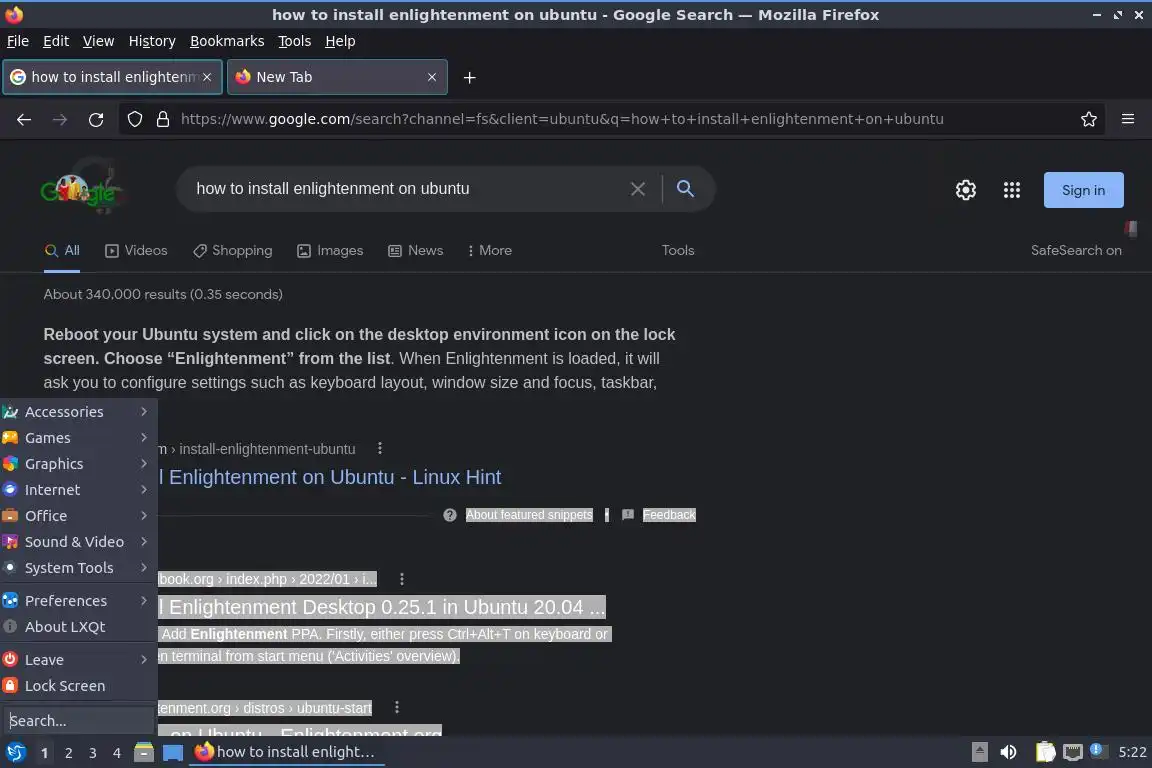Viewport: 1152px width, 768px height.
Task: Click the show desktop taskbar icon
Action: (x=173, y=753)
